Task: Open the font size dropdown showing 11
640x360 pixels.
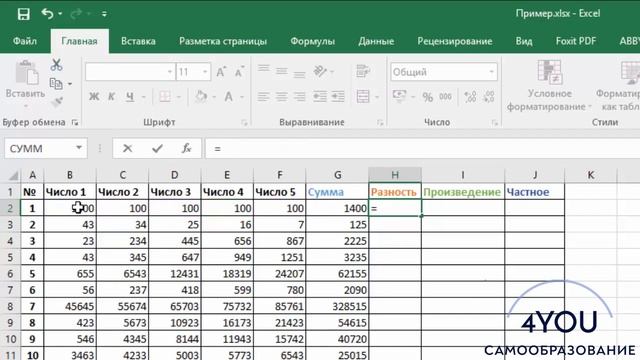Action: (x=205, y=72)
